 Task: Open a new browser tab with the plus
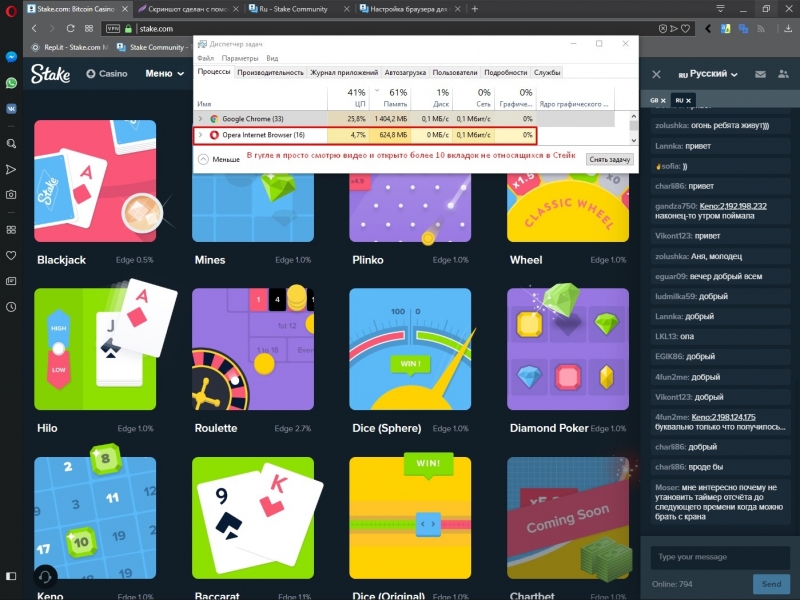(474, 9)
